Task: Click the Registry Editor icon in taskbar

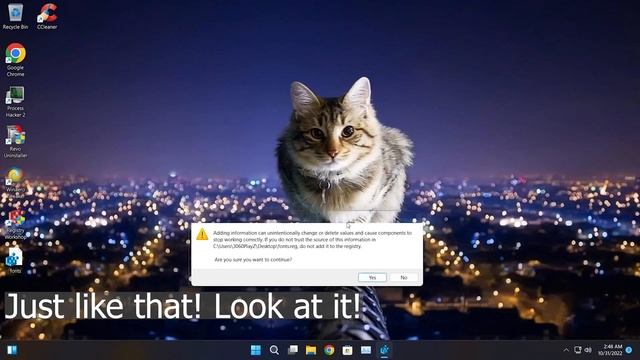Action: tap(384, 350)
